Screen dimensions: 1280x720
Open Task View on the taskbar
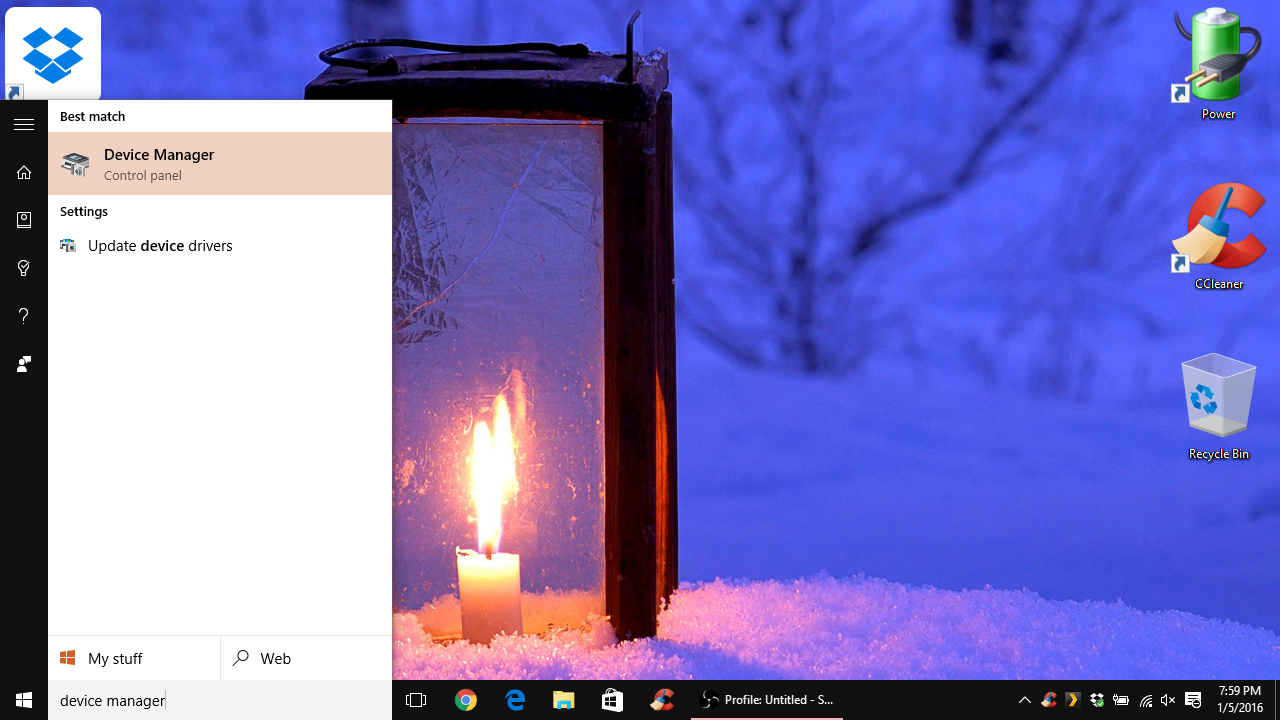click(416, 700)
